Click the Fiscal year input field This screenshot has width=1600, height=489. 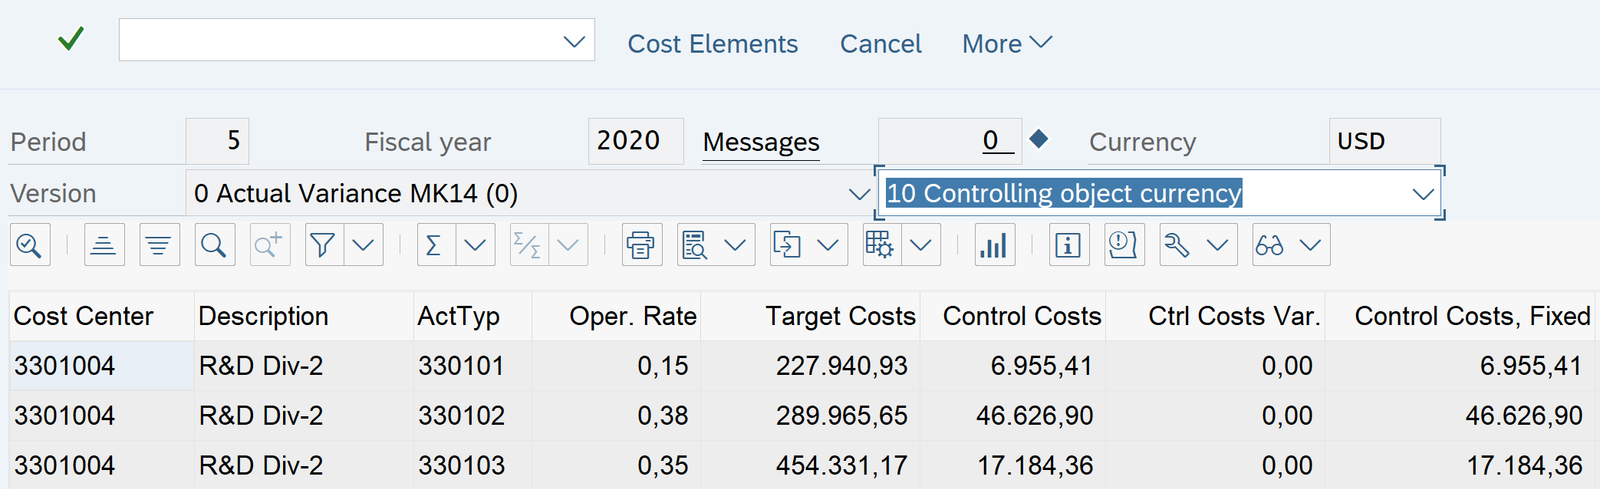pyautogui.click(x=634, y=141)
